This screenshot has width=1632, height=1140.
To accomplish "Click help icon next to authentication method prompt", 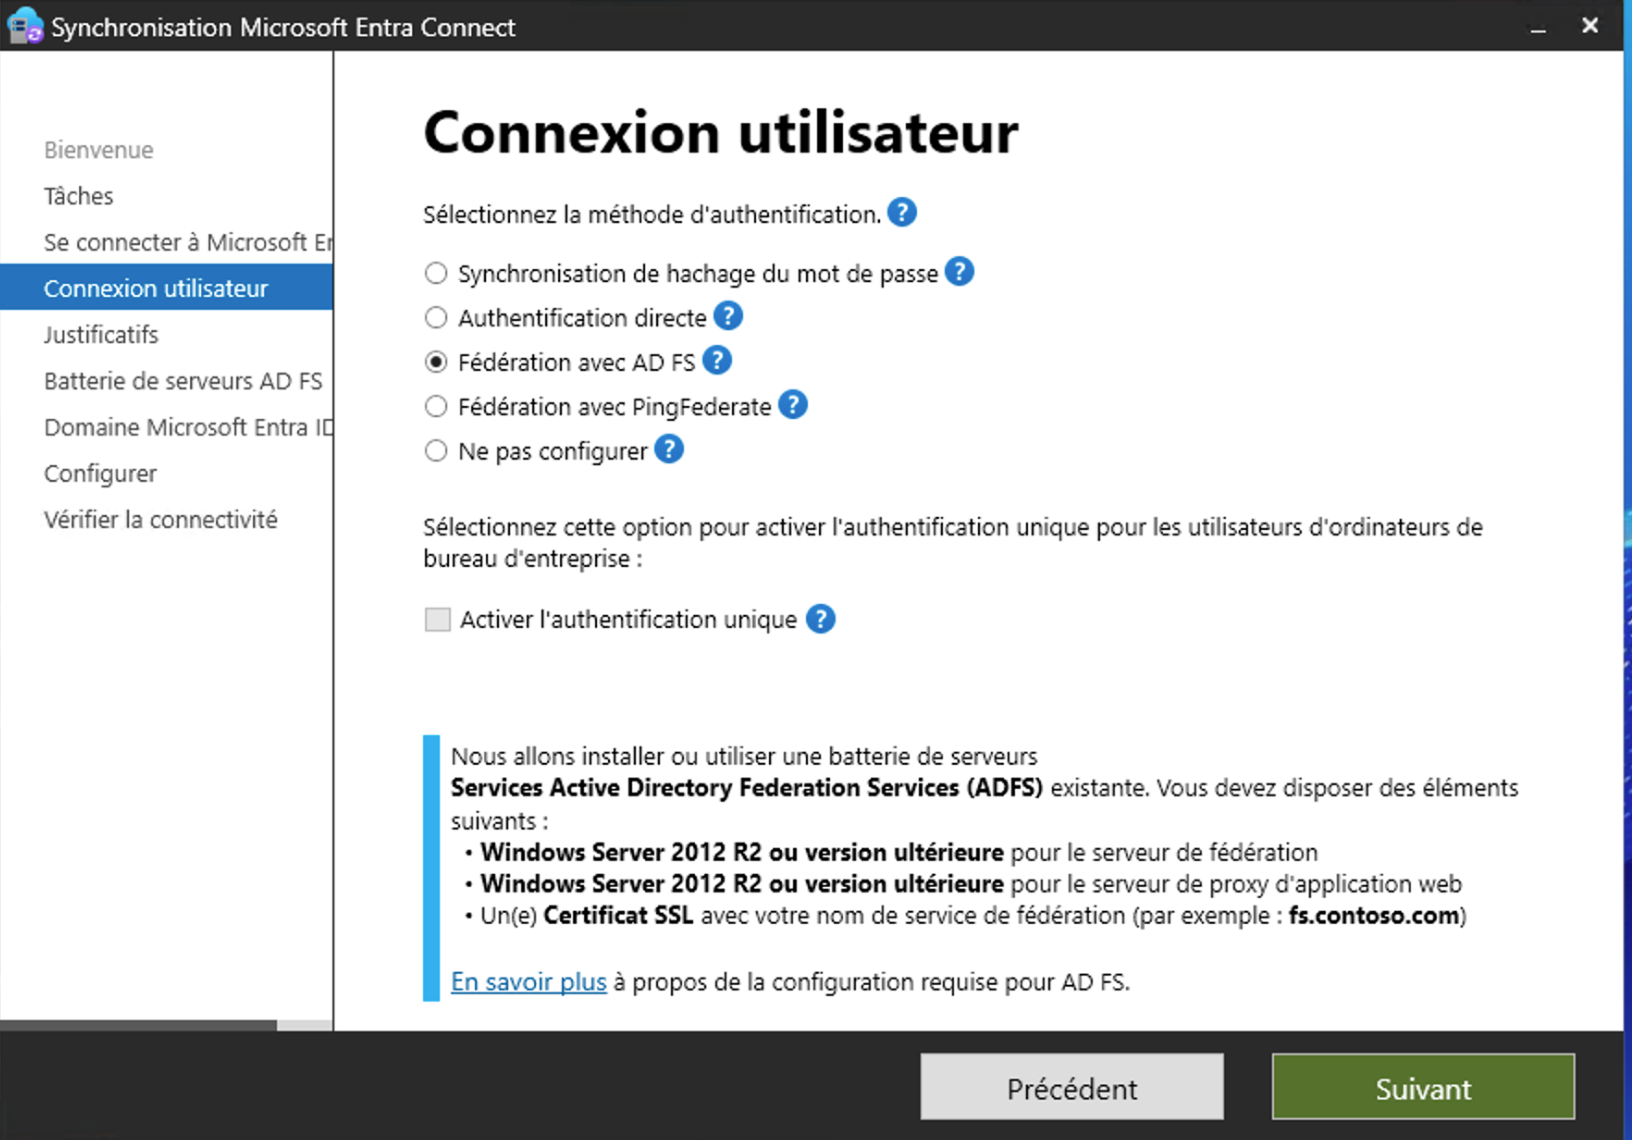I will (901, 213).
